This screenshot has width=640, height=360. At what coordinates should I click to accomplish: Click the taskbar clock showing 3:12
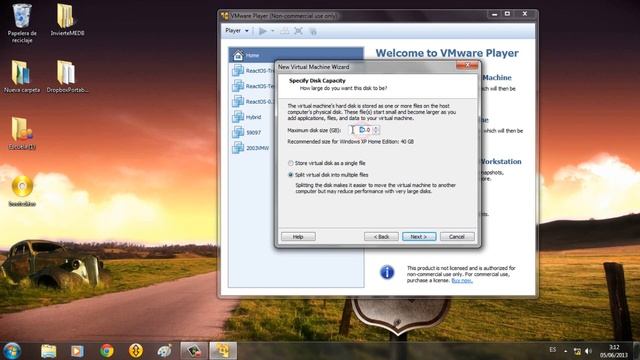pos(614,351)
